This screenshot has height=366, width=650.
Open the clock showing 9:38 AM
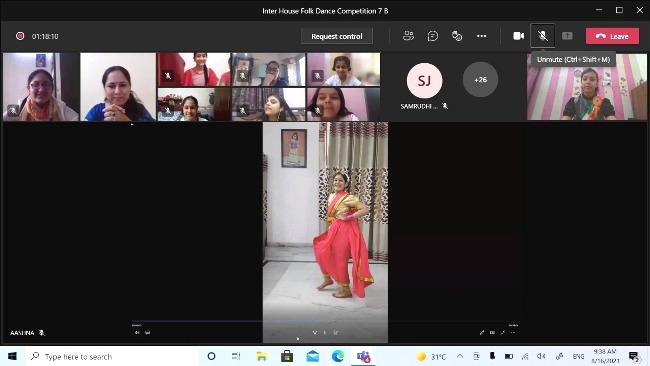tap(605, 356)
